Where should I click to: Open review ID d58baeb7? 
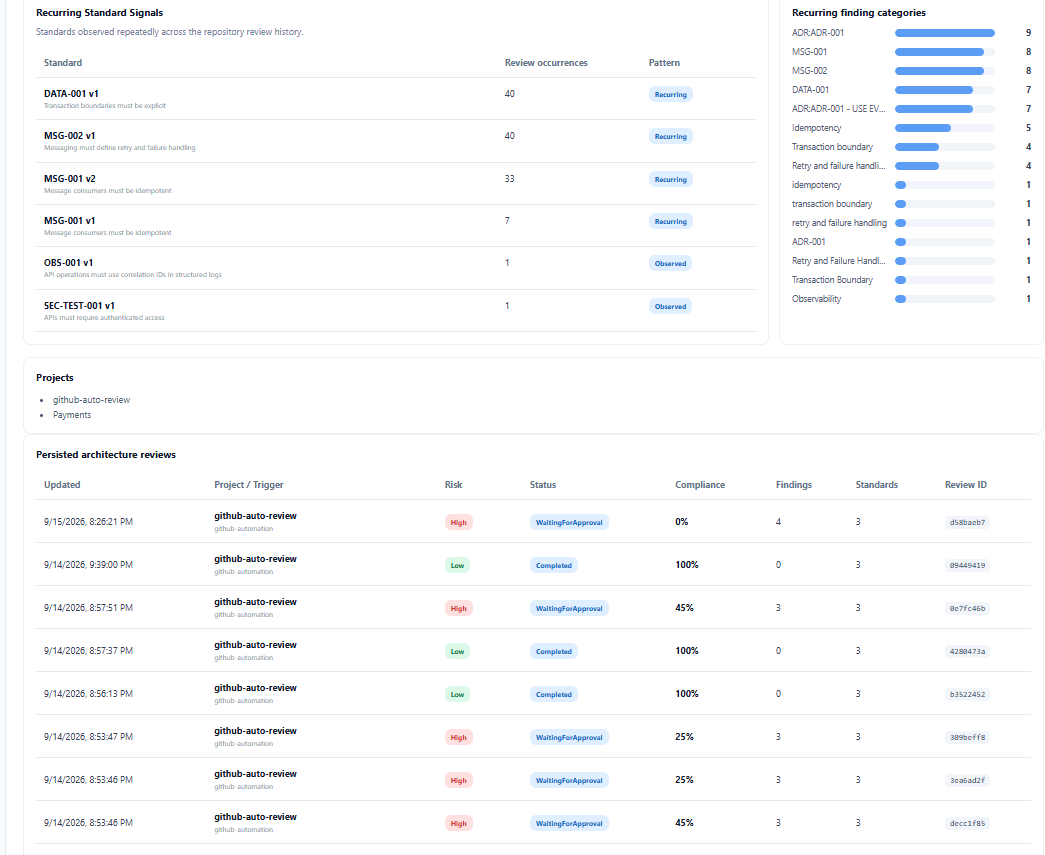click(x=967, y=522)
